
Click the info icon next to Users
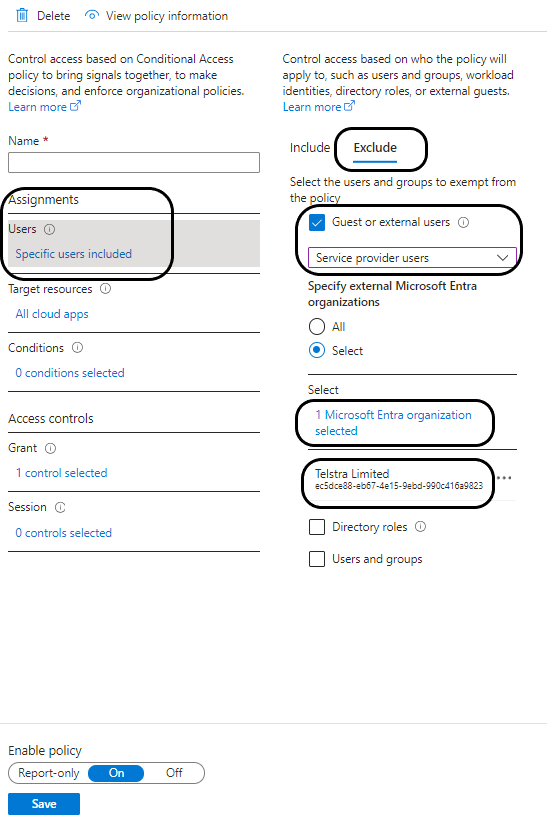[50, 229]
